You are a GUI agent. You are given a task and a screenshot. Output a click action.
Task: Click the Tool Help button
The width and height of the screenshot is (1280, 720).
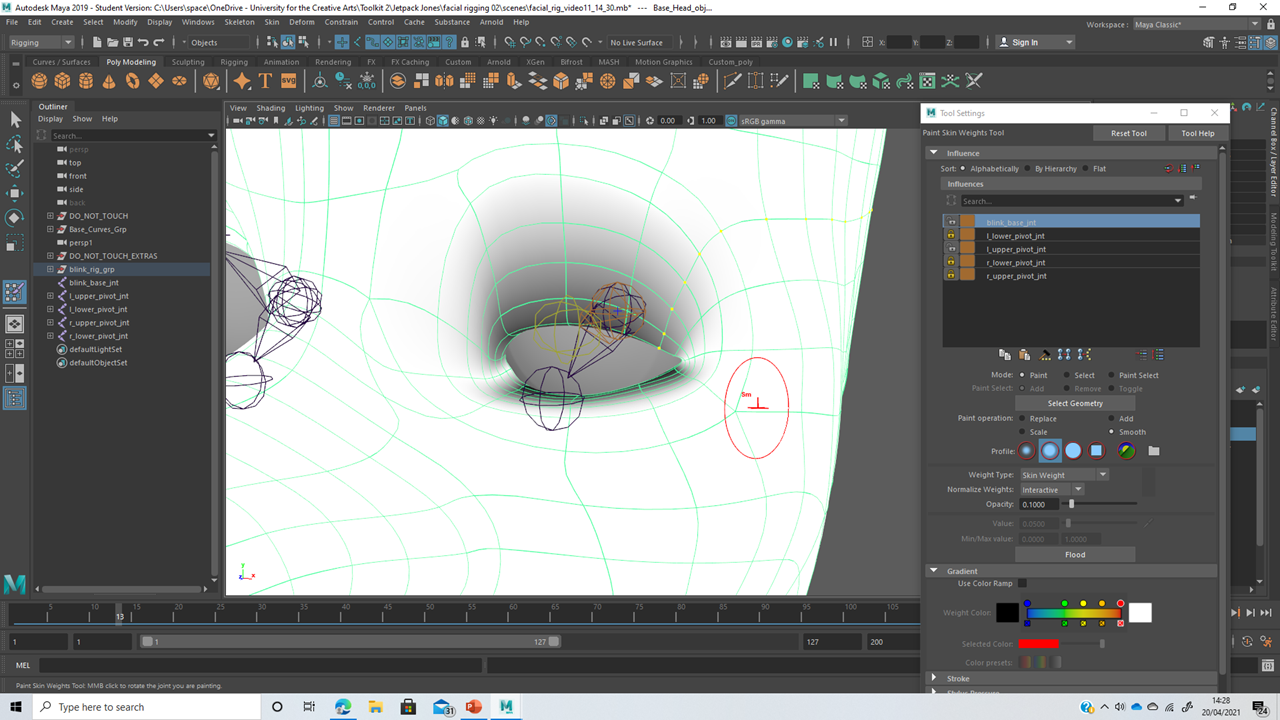(1197, 133)
